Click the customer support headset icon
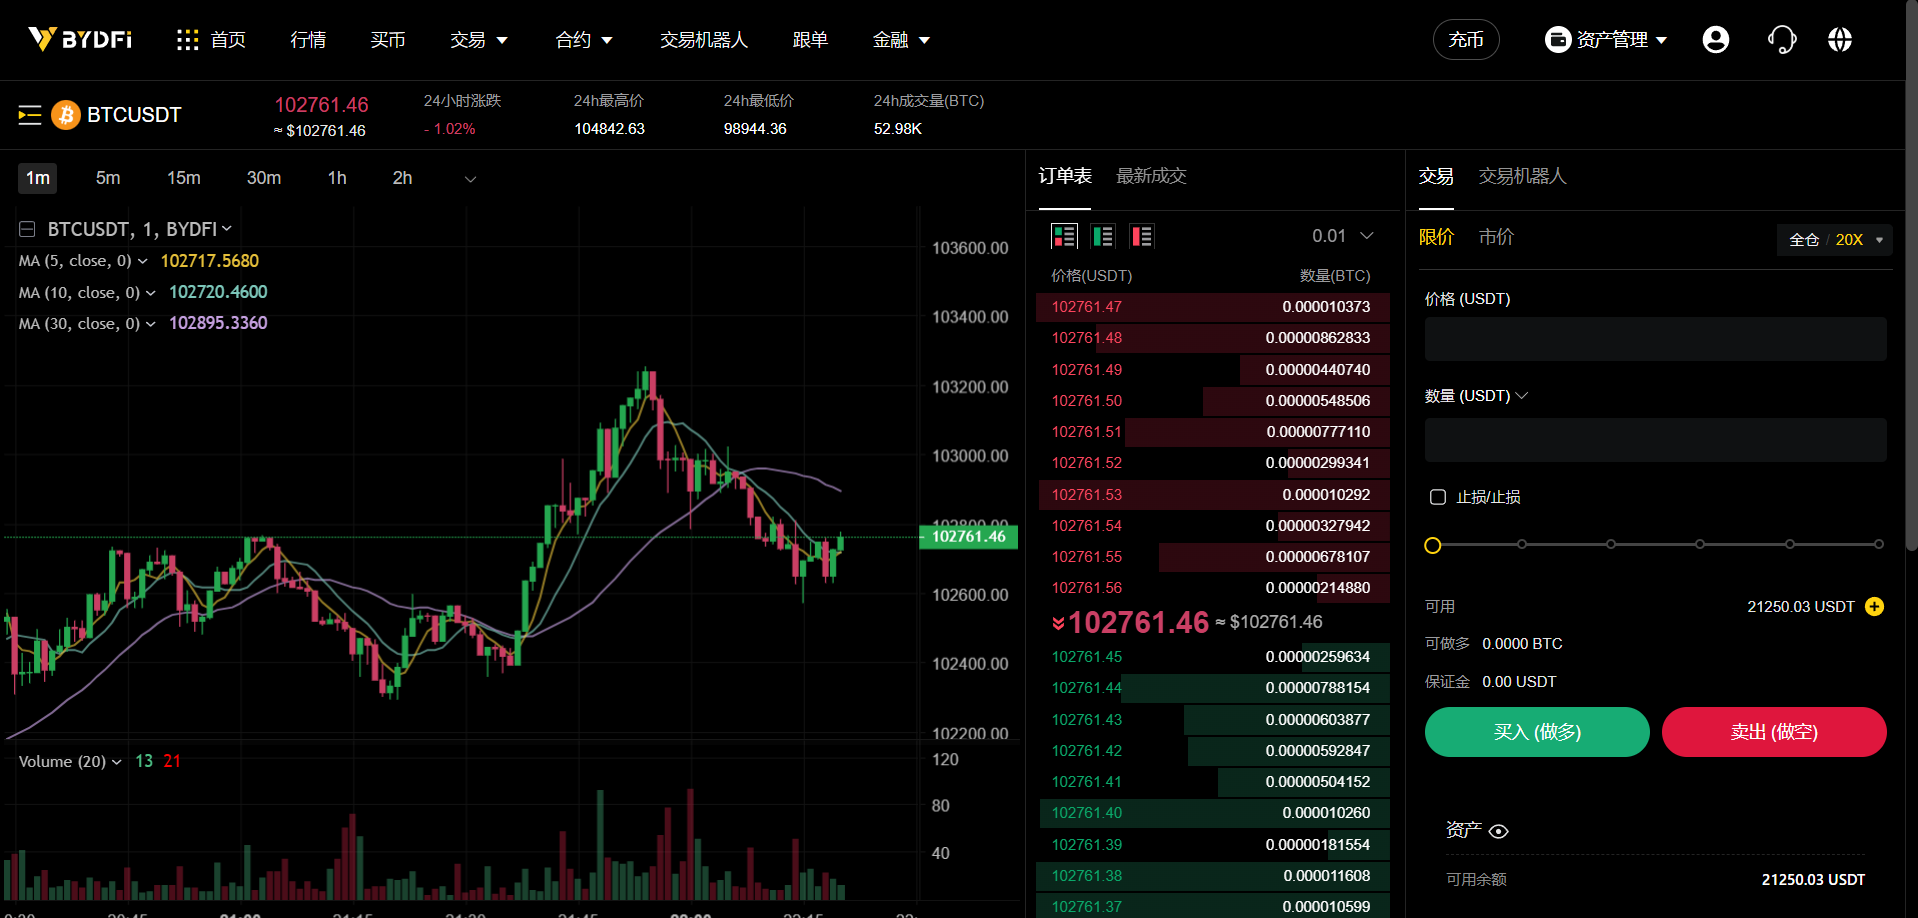 click(1781, 40)
